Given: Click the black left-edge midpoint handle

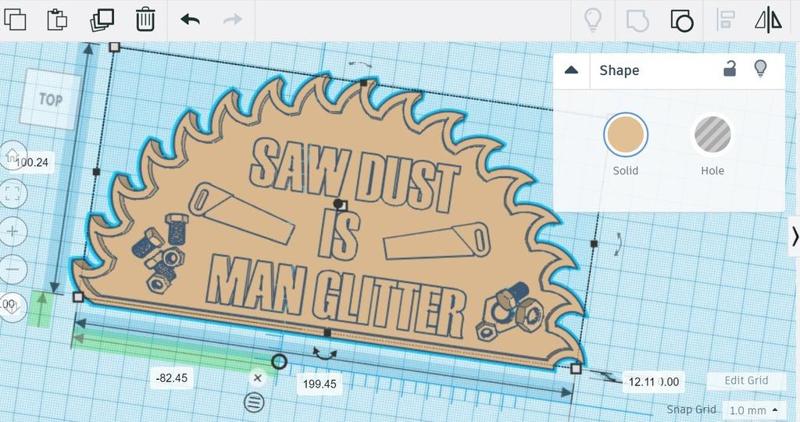Looking at the screenshot, I should (x=96, y=172).
